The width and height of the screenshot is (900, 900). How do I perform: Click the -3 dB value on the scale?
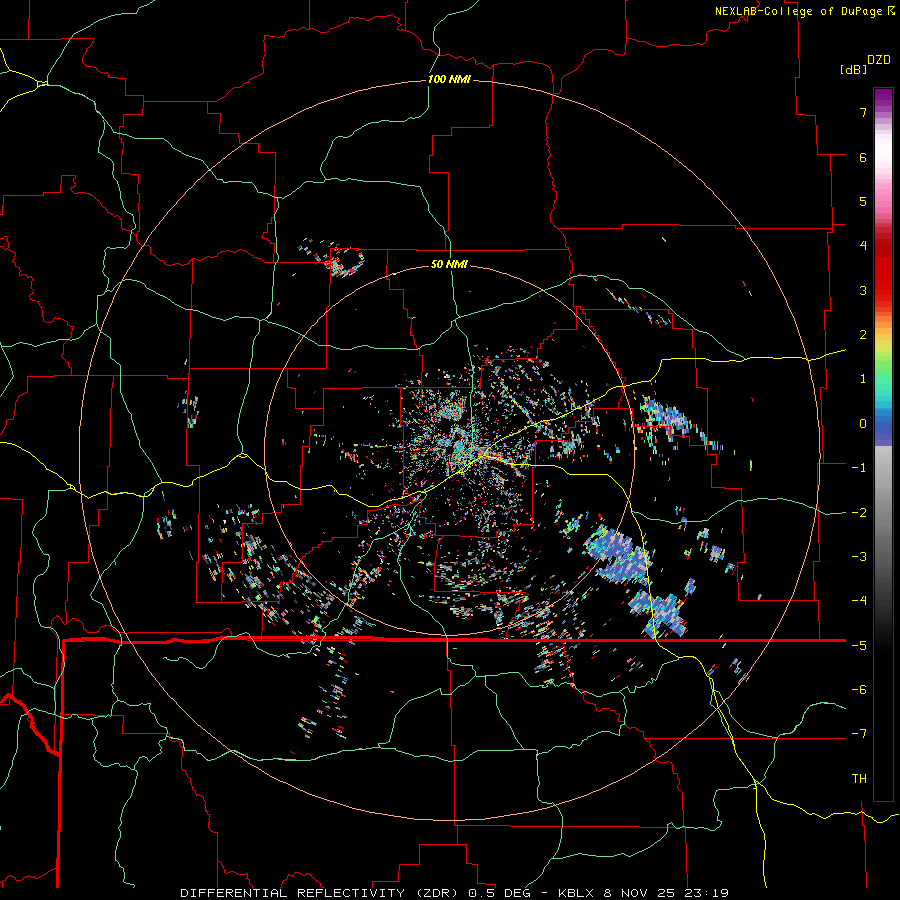(x=859, y=557)
